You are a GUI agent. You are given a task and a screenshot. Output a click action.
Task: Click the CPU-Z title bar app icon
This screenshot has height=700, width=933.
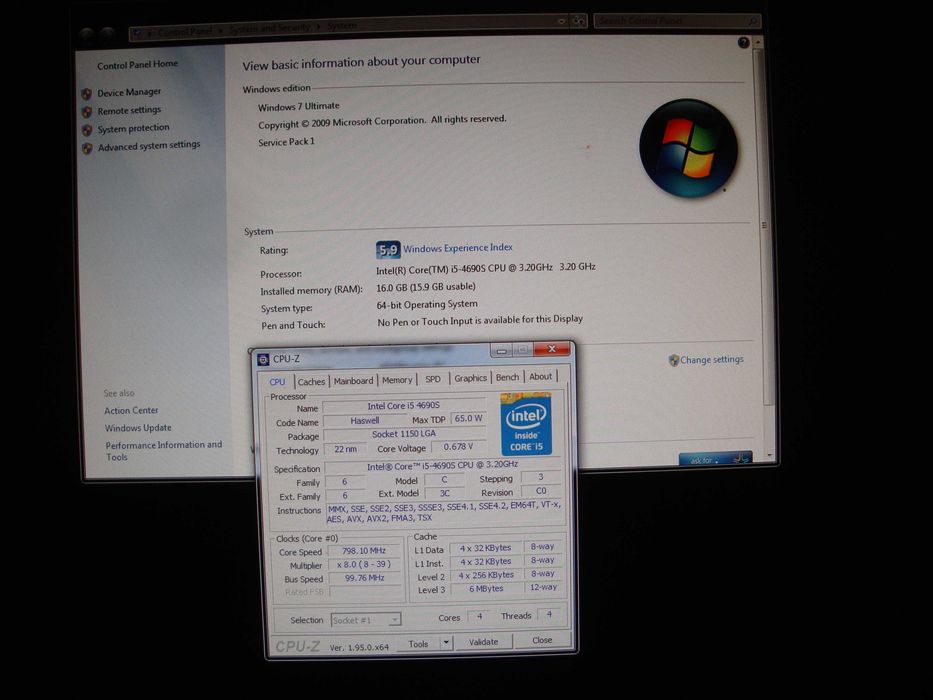[263, 360]
